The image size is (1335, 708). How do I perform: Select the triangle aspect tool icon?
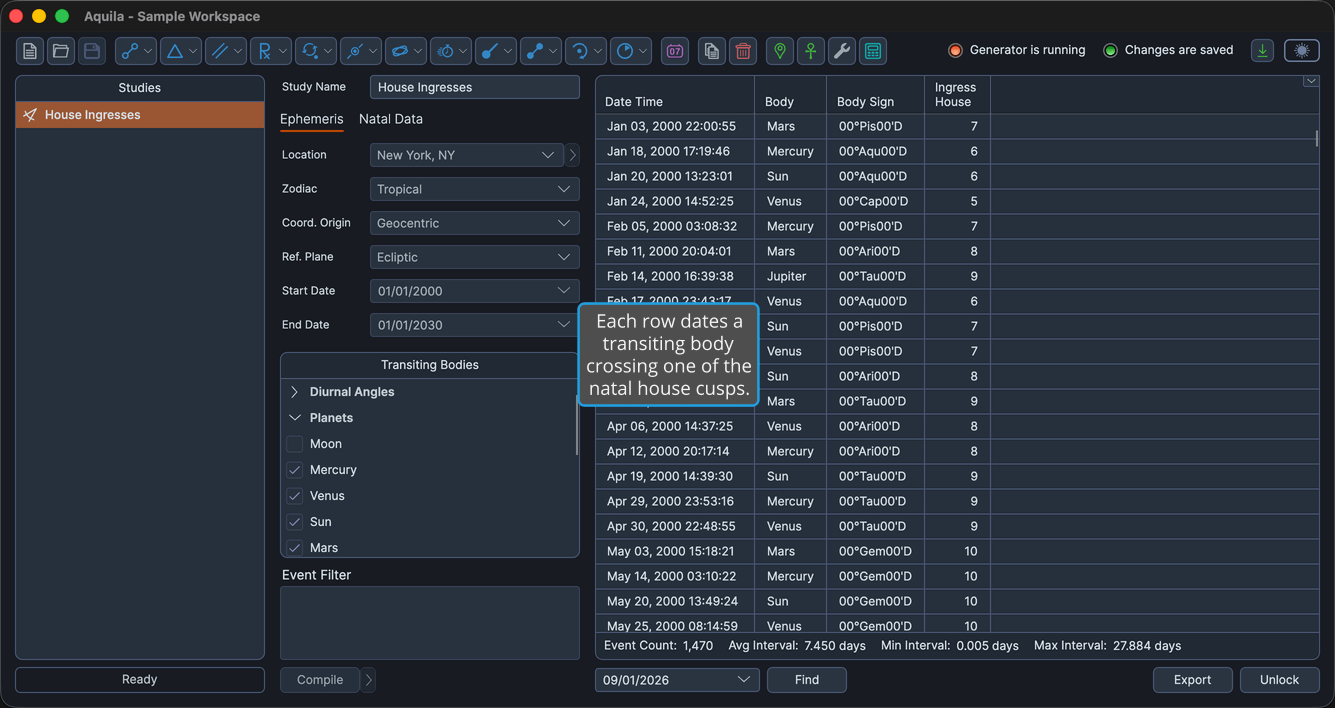[175, 51]
